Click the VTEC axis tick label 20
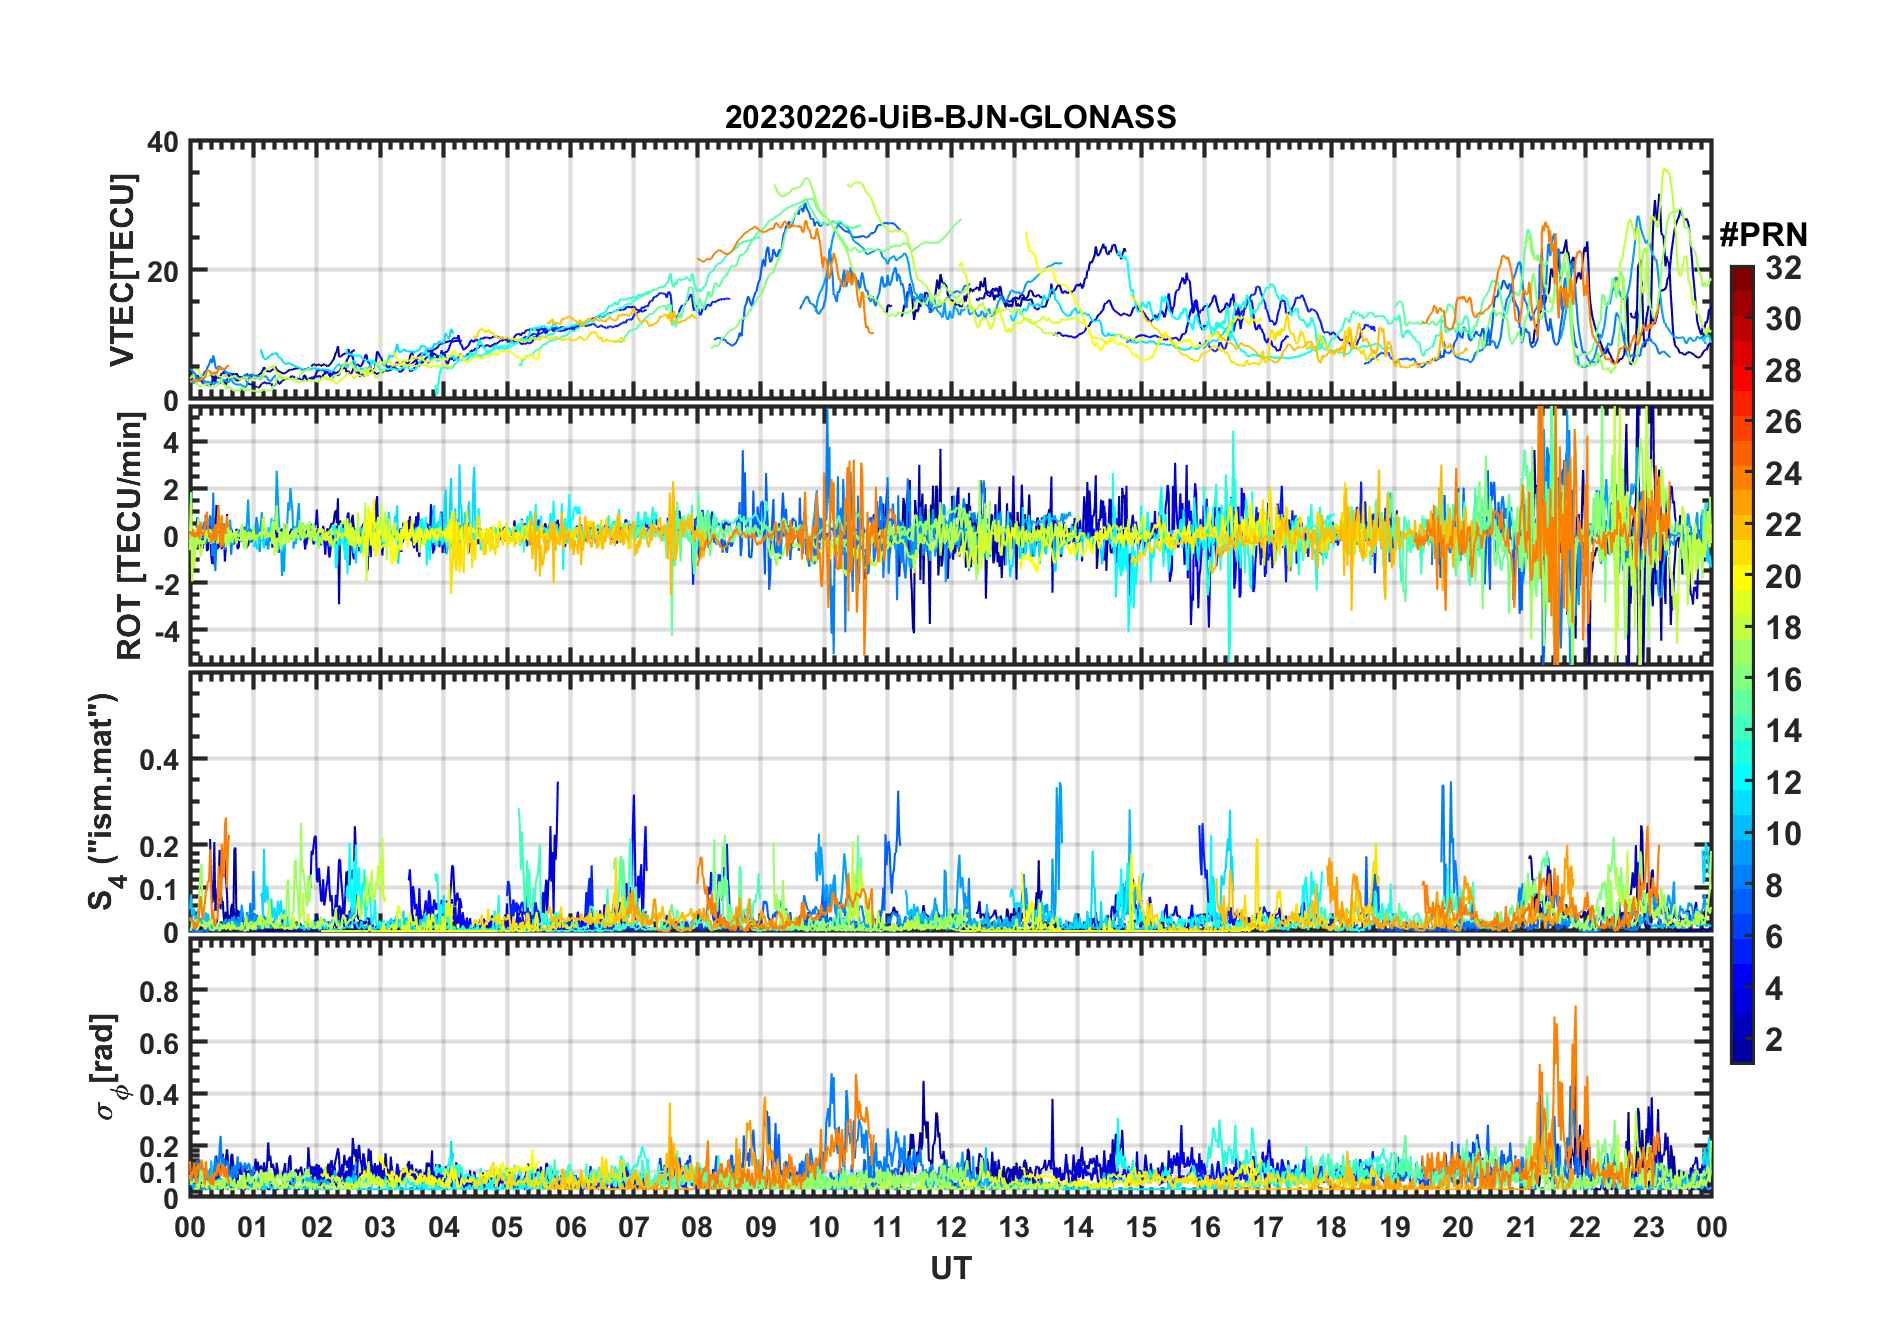Image resolution: width=1902 pixels, height=1330 pixels. point(163,271)
